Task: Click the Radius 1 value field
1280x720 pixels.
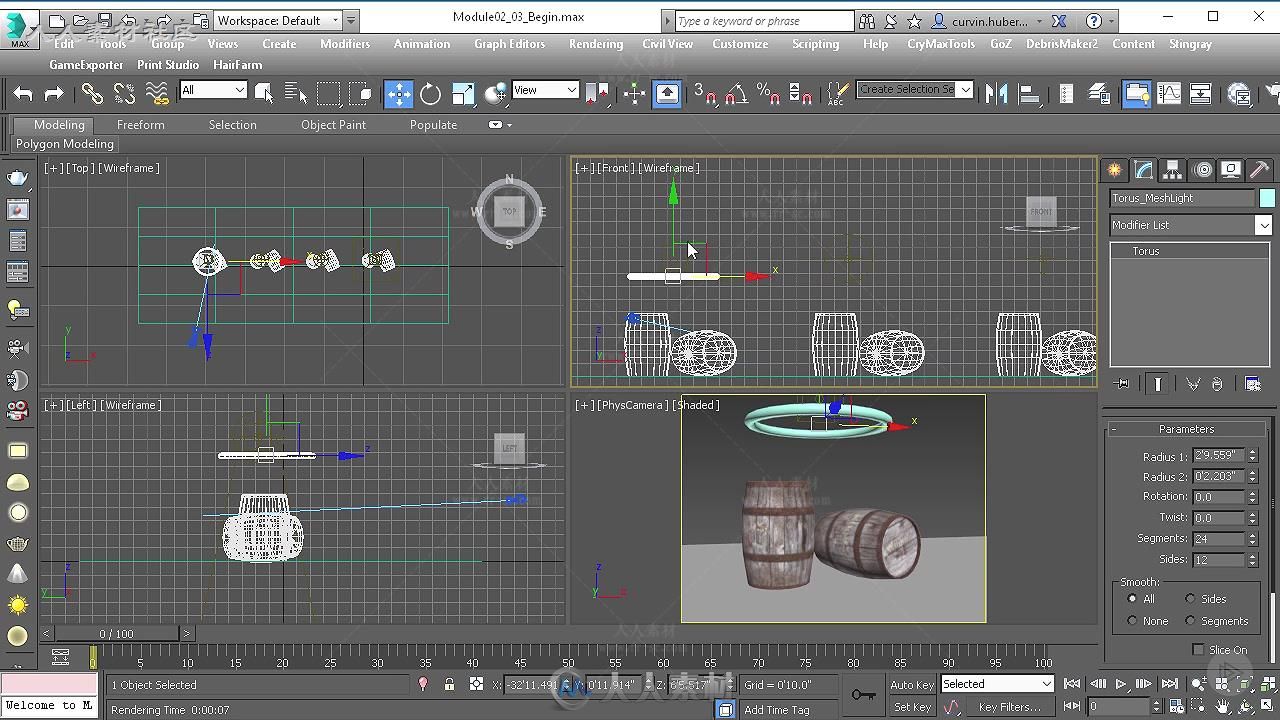Action: 1218,456
